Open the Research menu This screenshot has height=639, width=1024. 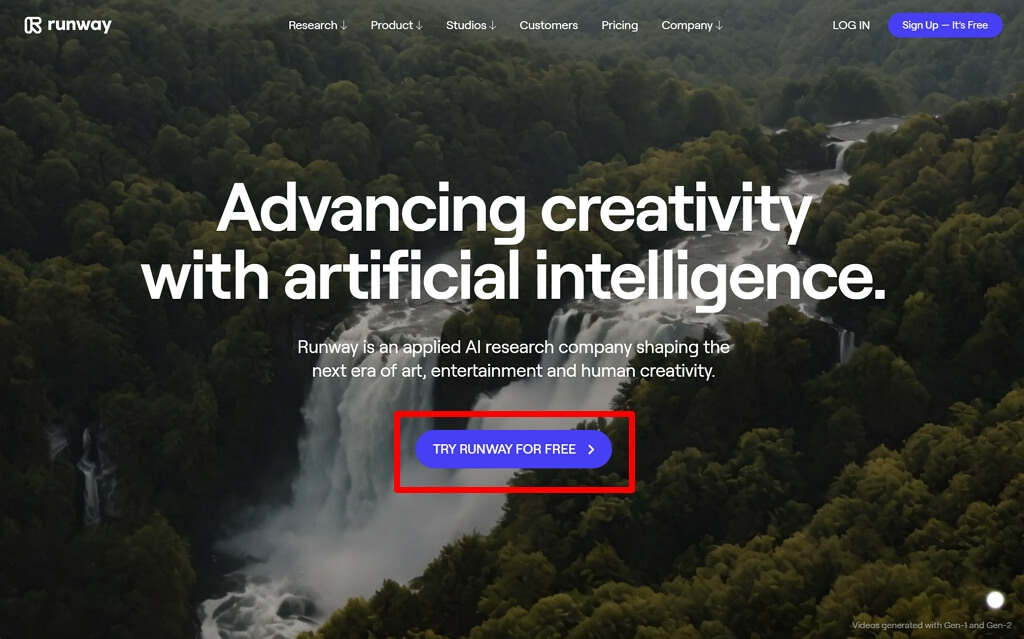click(317, 25)
